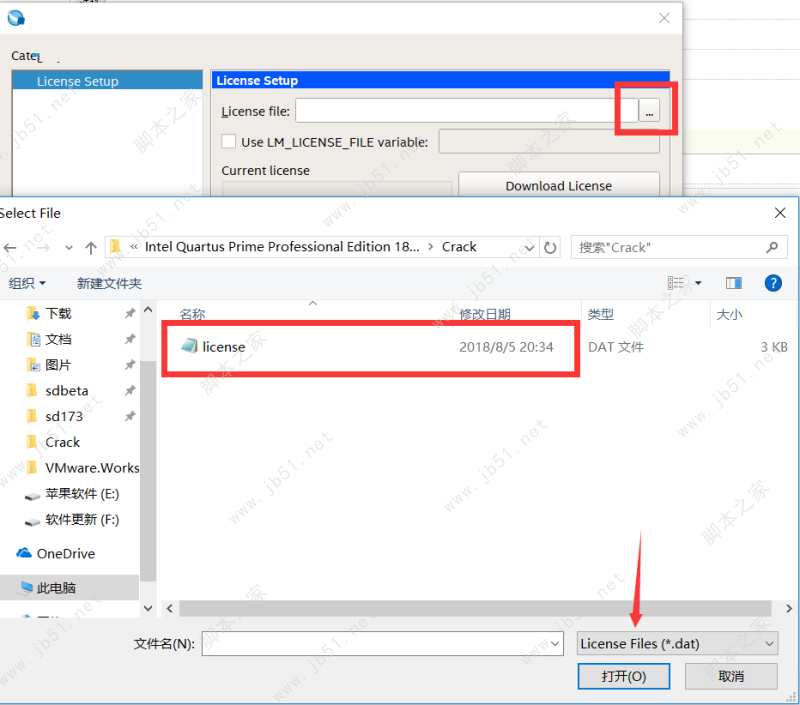This screenshot has width=800, height=705.
Task: Go up one folder level
Action: 91,248
